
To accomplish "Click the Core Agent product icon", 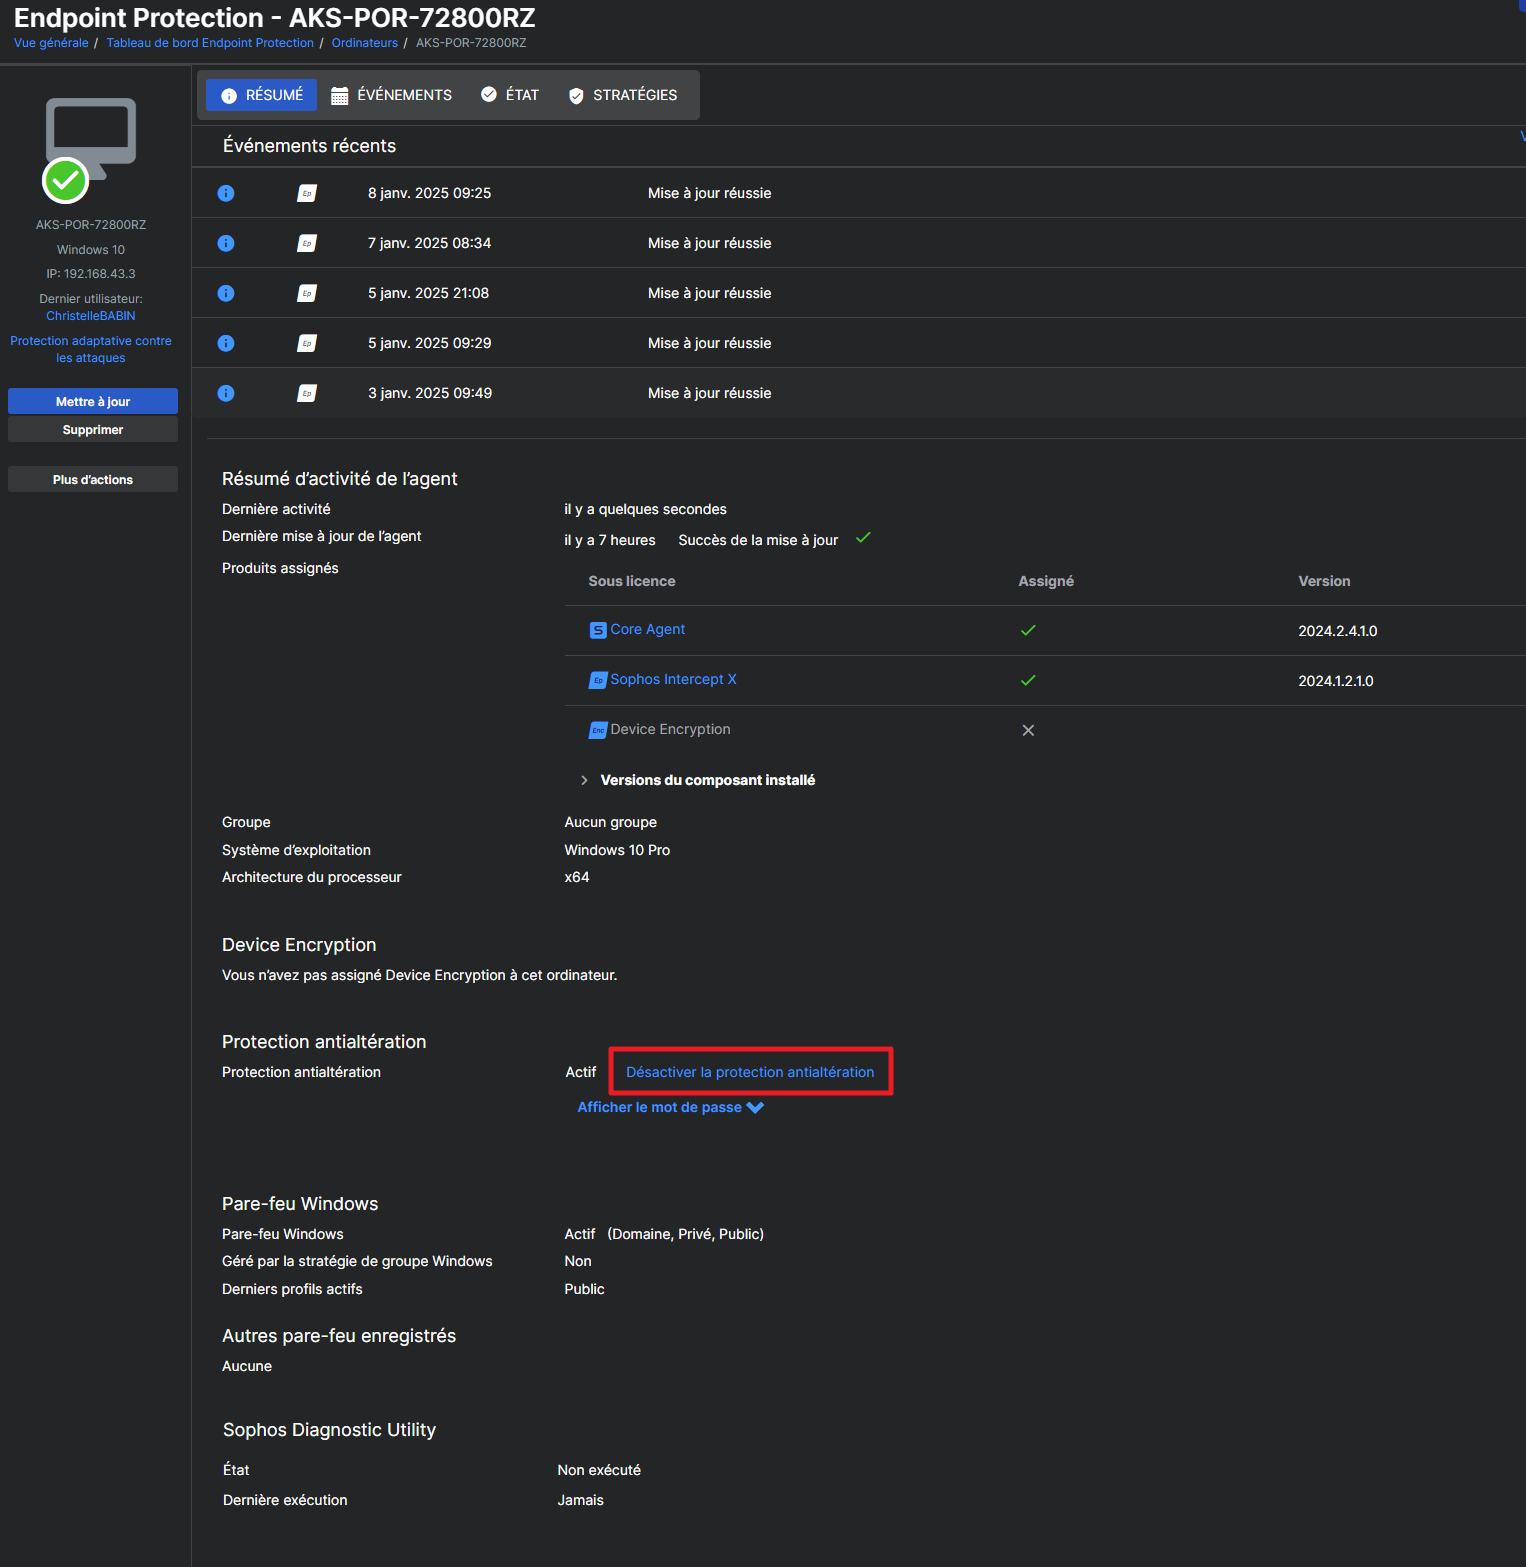I will point(598,630).
